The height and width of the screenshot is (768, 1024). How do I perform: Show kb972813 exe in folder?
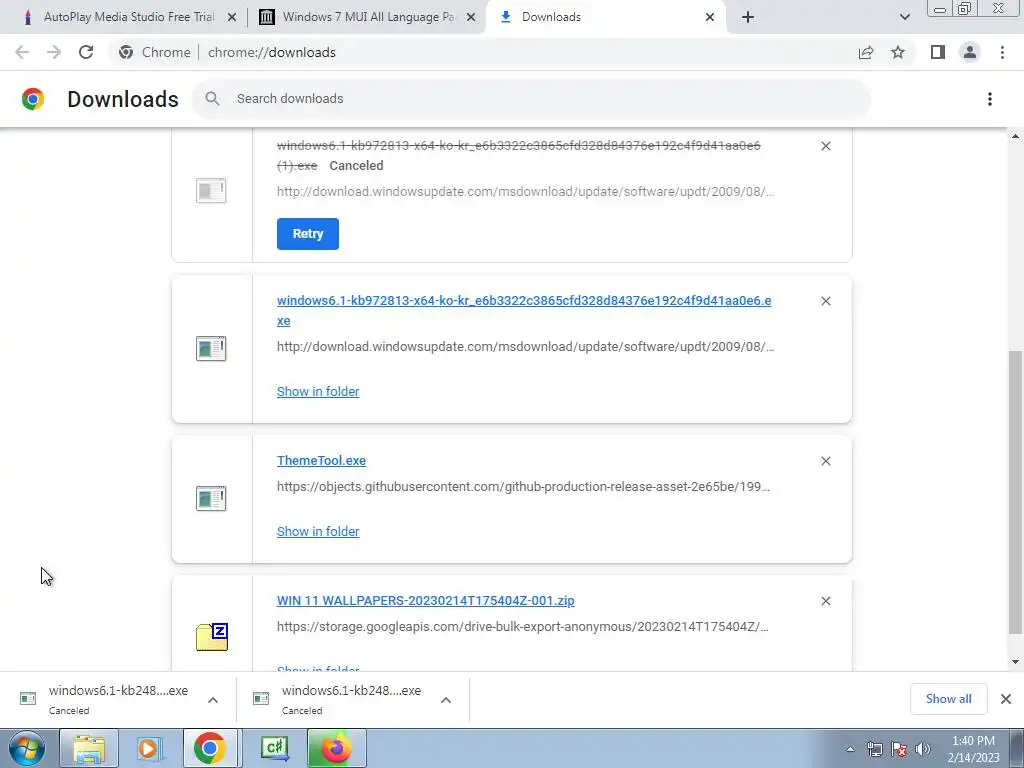coord(318,392)
